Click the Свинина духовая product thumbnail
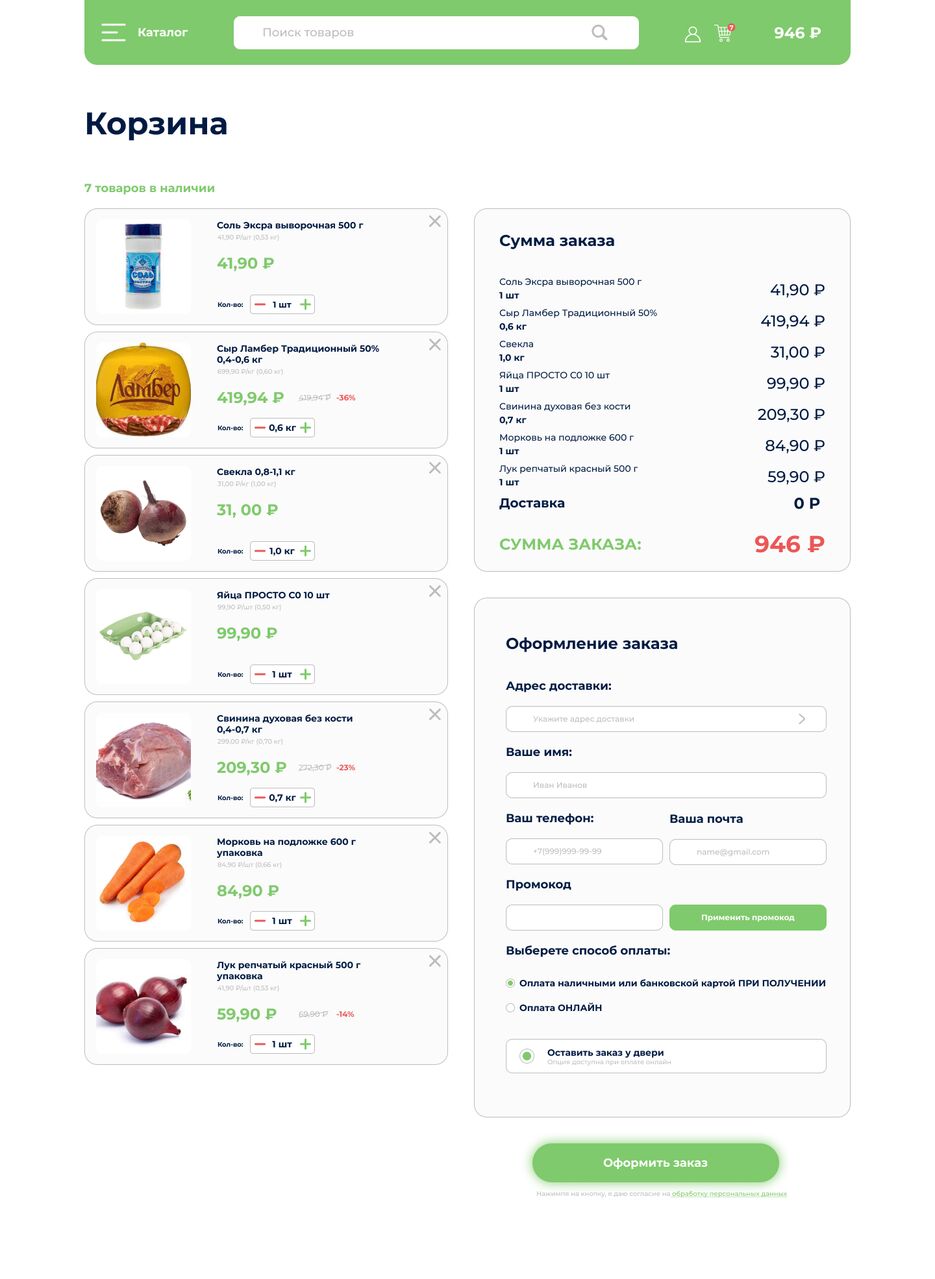This screenshot has width=935, height=1279. click(x=143, y=761)
